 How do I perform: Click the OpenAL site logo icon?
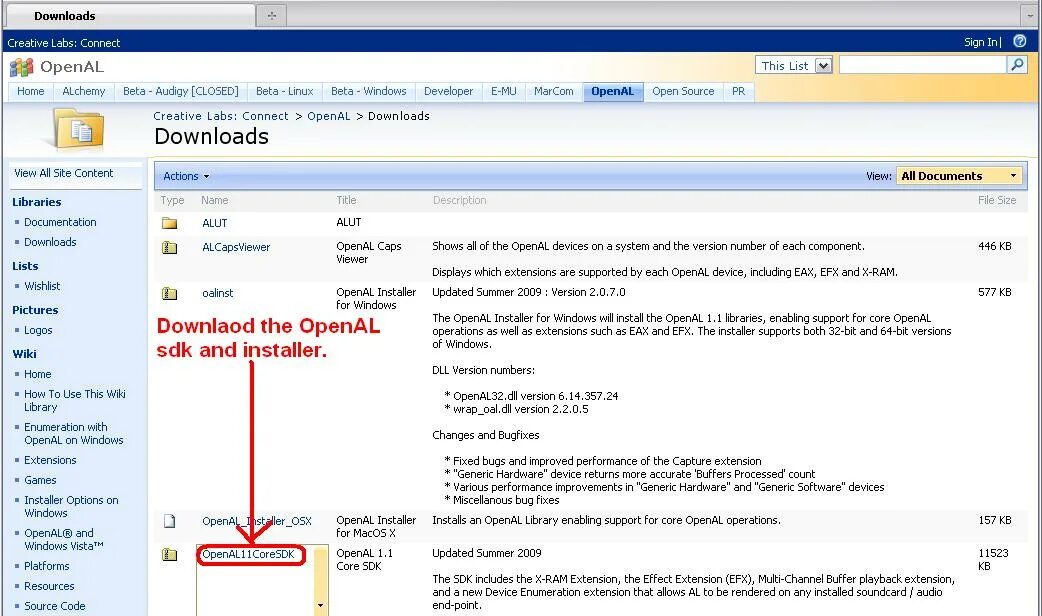point(21,67)
